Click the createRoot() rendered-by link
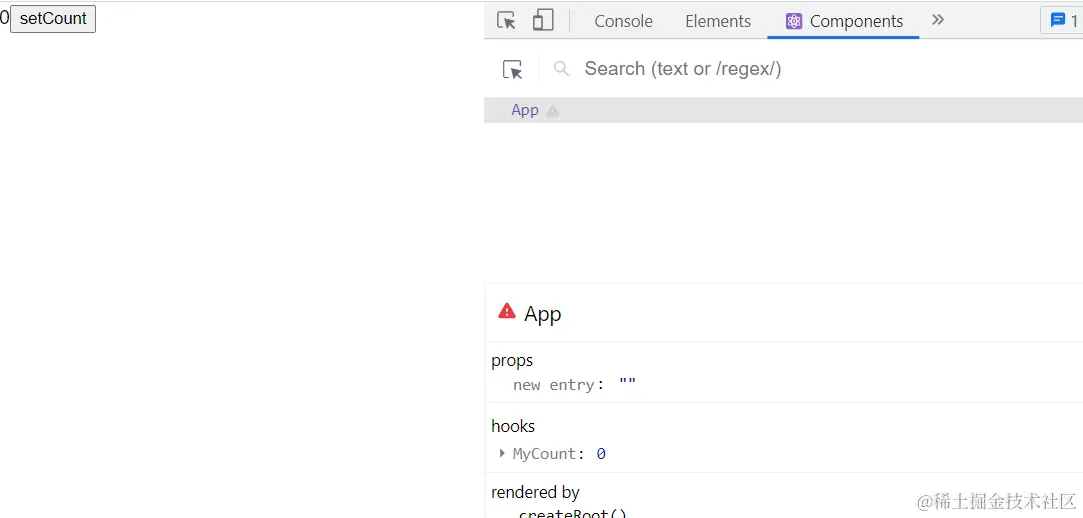1083x518 pixels. (x=572, y=514)
